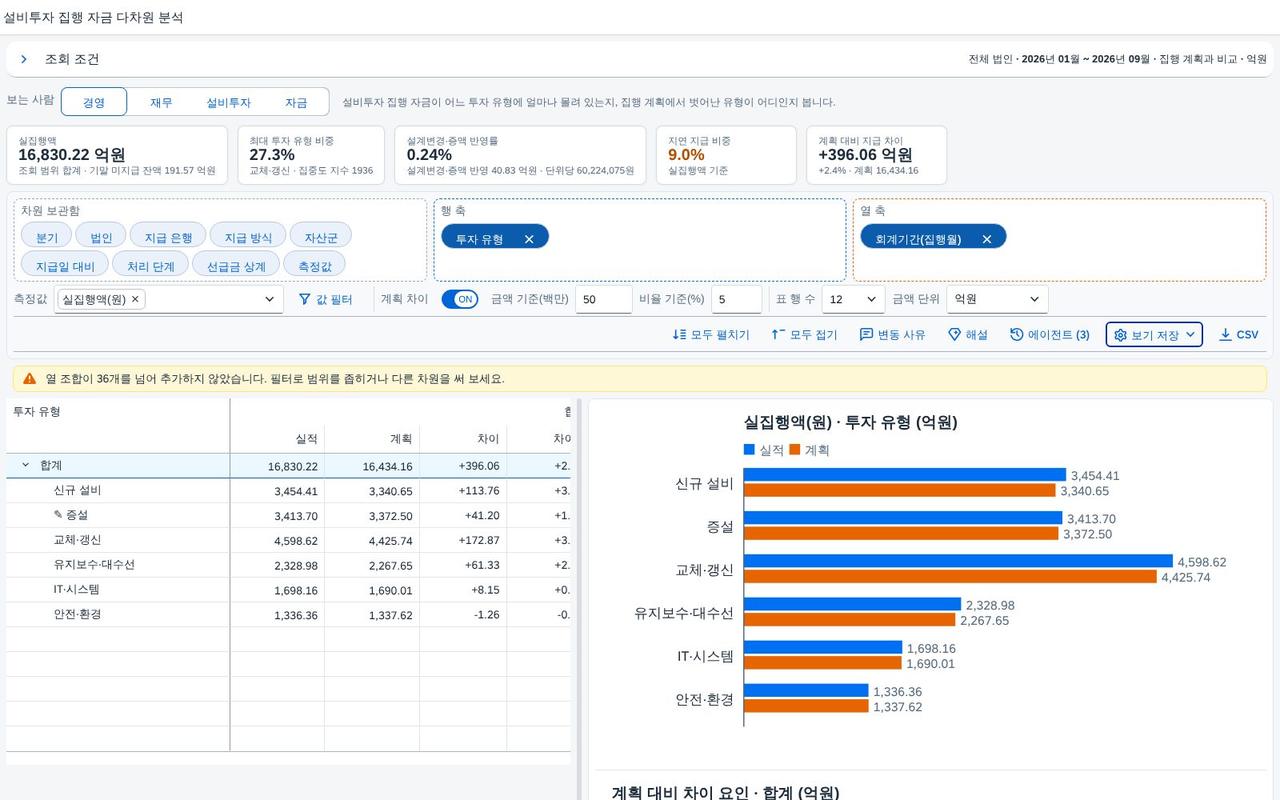Open 변동 사유 comment panel

[893, 335]
